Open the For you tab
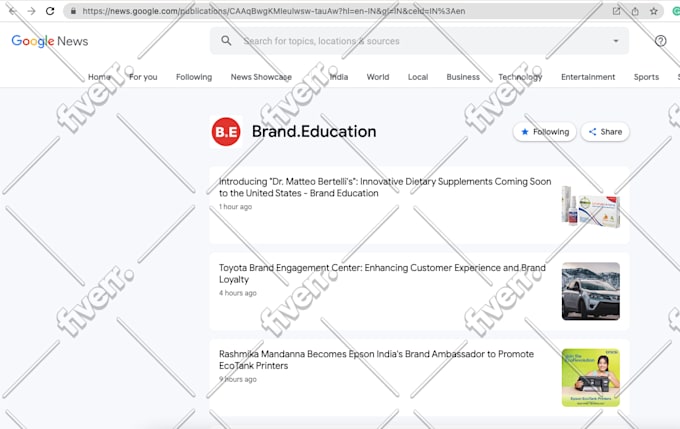The image size is (680, 429). pos(143,77)
